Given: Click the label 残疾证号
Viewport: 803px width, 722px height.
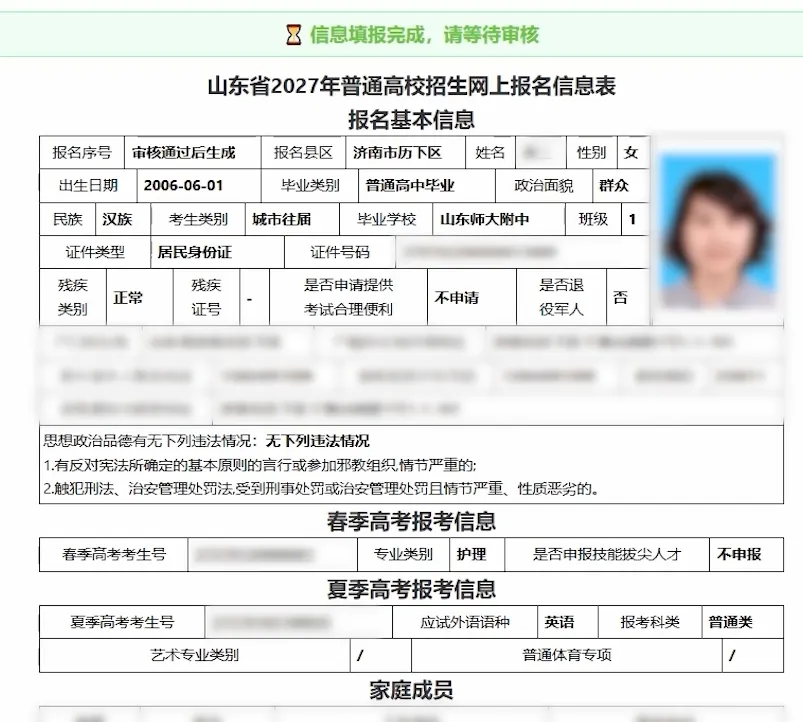Looking at the screenshot, I should click(206, 297).
